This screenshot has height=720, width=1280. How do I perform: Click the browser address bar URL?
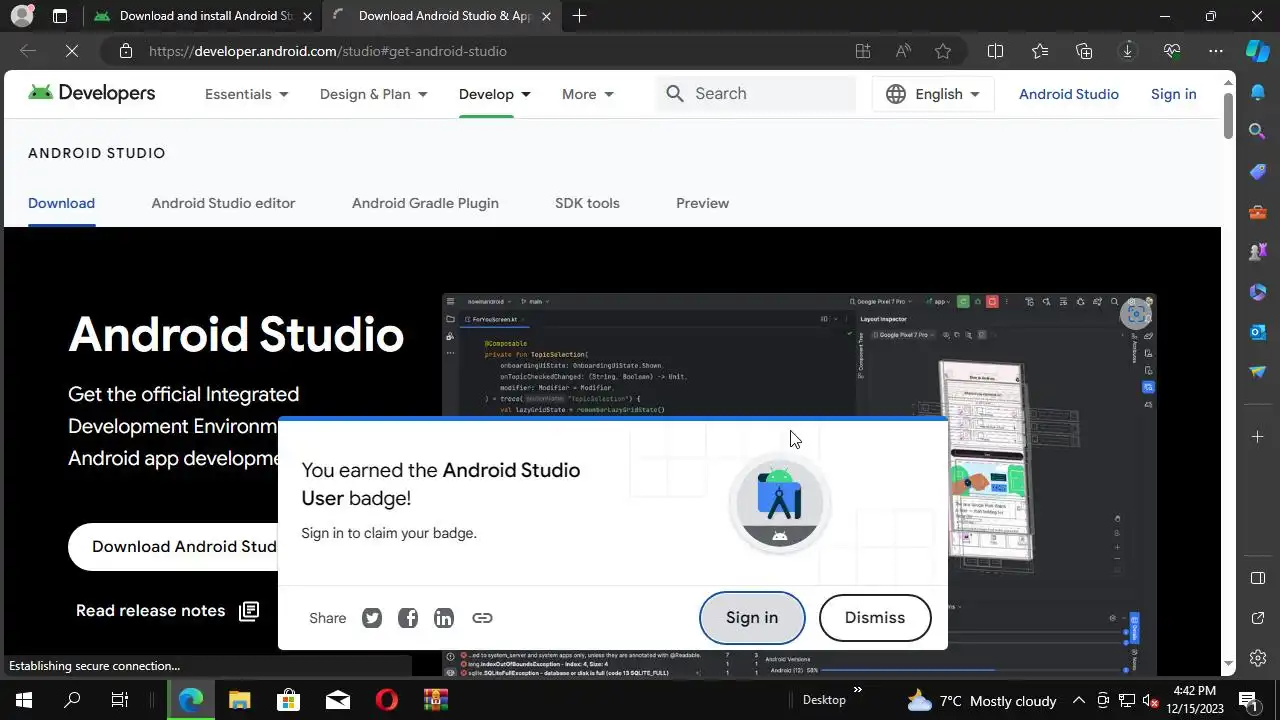[328, 51]
